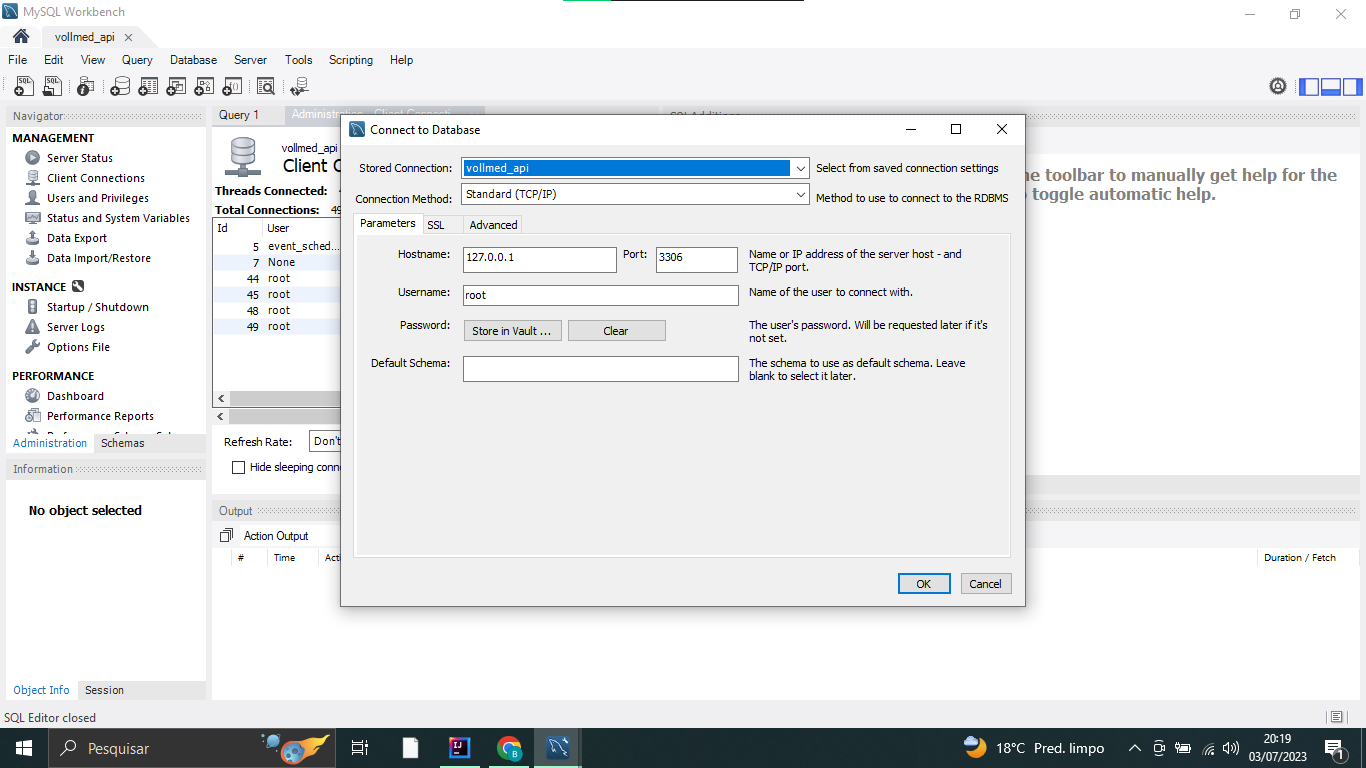Select connection row with Id 44
The image size is (1366, 768).
(x=277, y=278)
